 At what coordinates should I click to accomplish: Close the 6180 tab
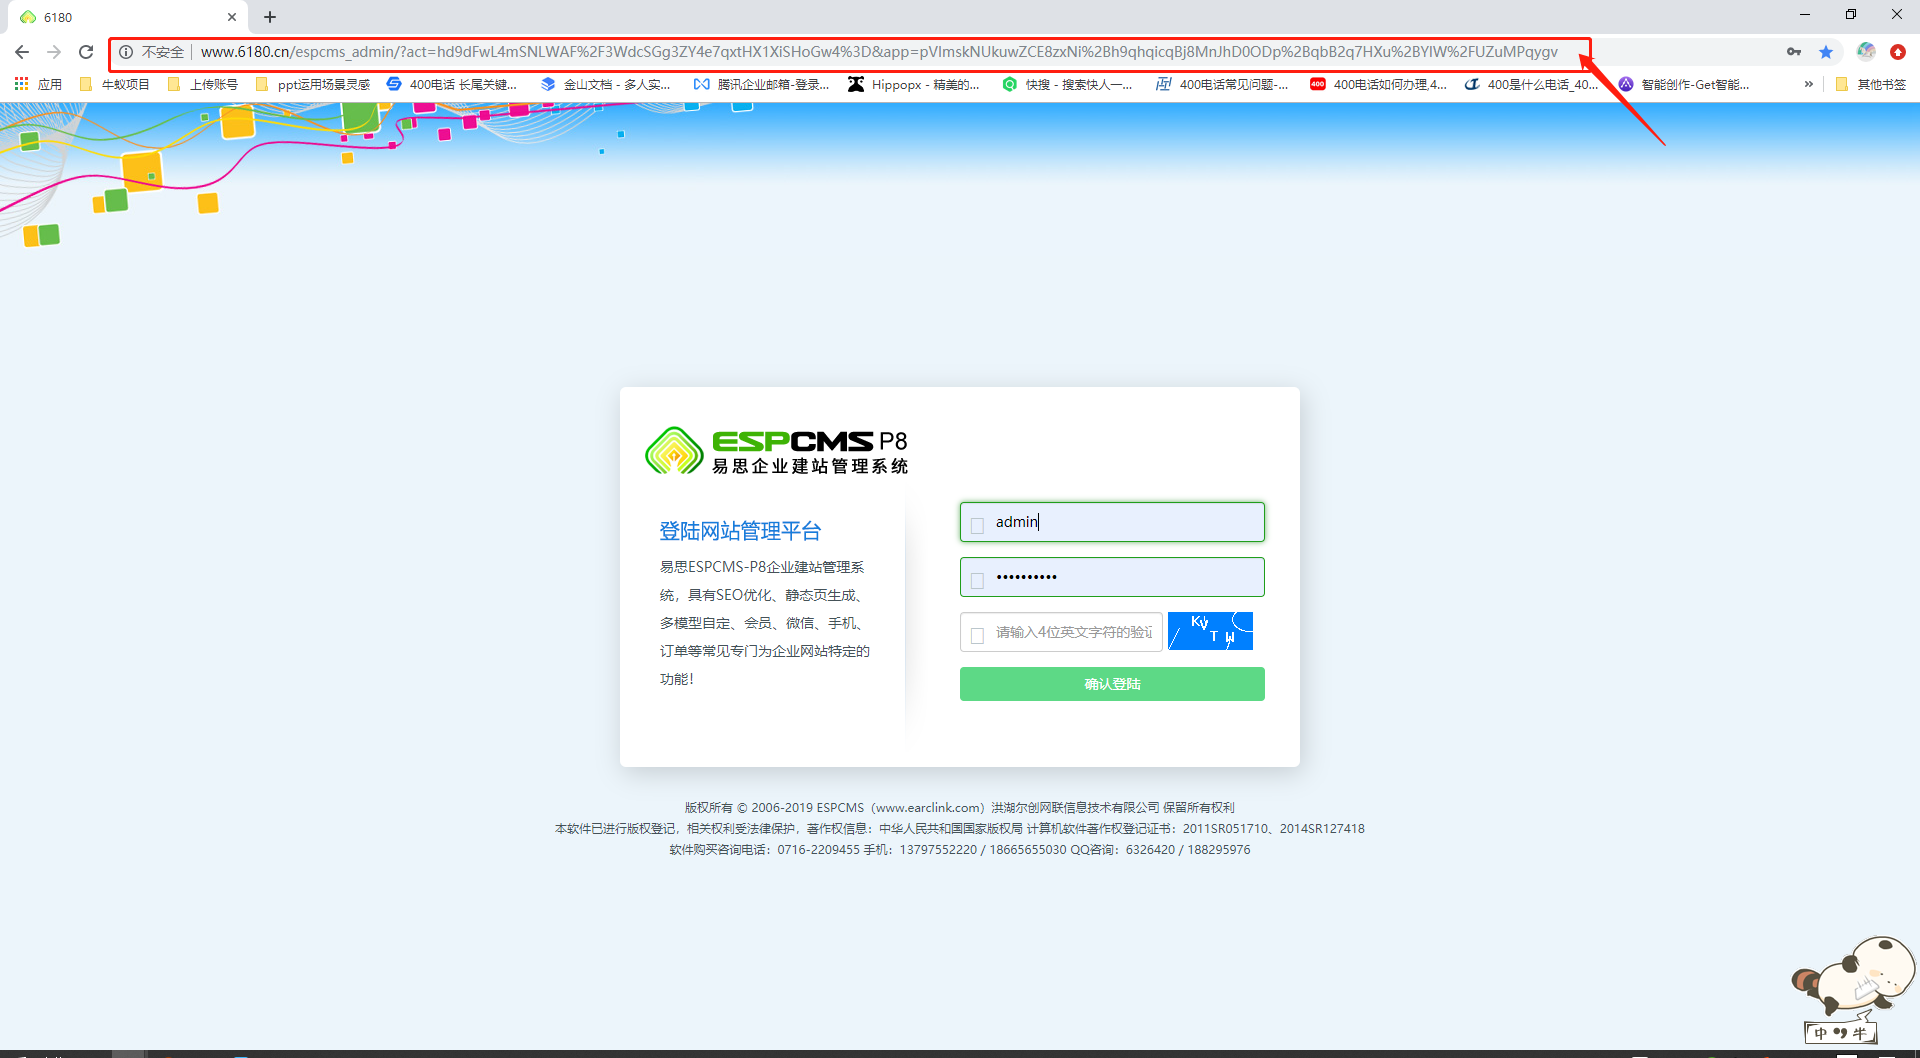point(232,17)
